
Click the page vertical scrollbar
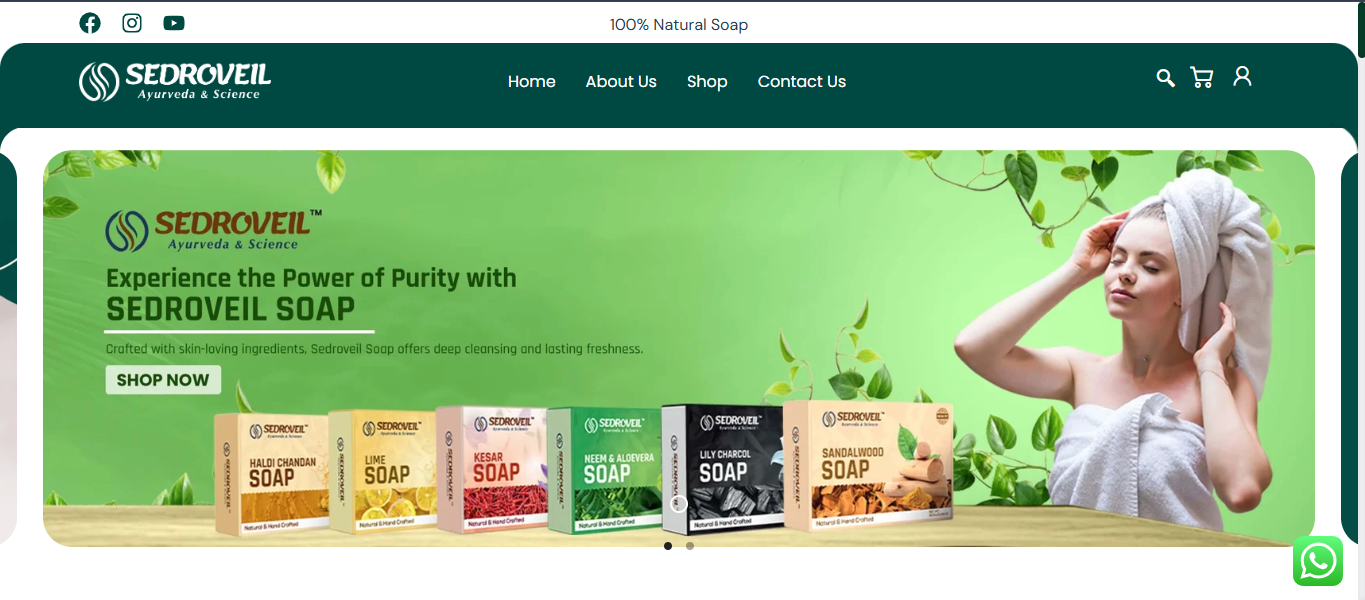pos(1361,300)
